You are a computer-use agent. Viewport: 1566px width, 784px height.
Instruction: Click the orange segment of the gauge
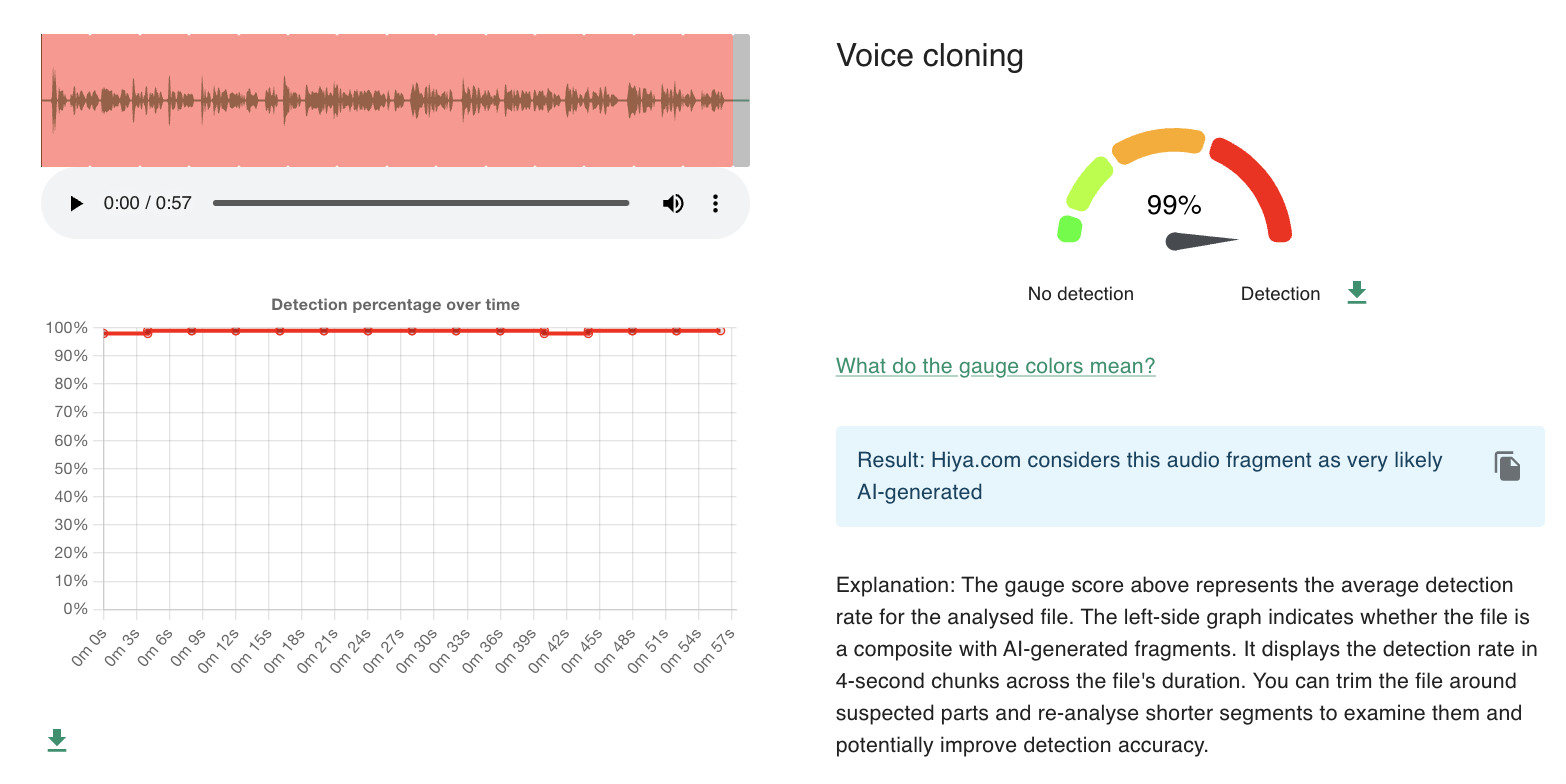coord(1159,144)
